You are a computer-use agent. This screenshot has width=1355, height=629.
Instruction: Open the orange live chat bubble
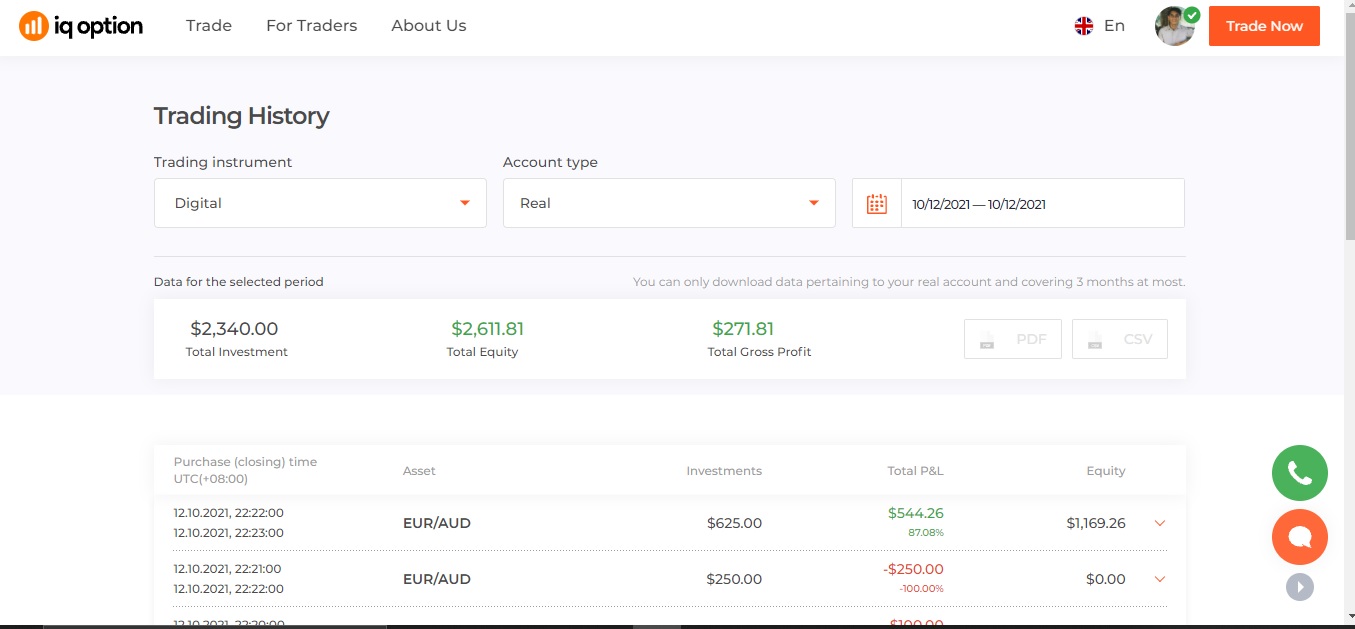point(1299,537)
